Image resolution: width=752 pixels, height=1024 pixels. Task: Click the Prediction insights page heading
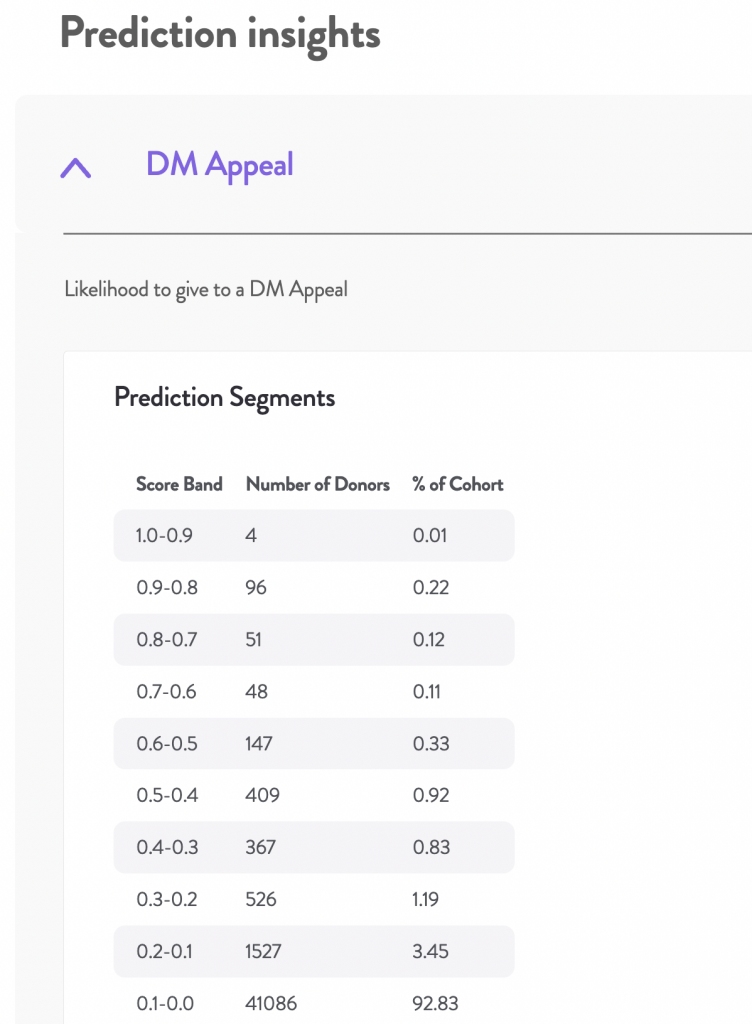click(220, 35)
